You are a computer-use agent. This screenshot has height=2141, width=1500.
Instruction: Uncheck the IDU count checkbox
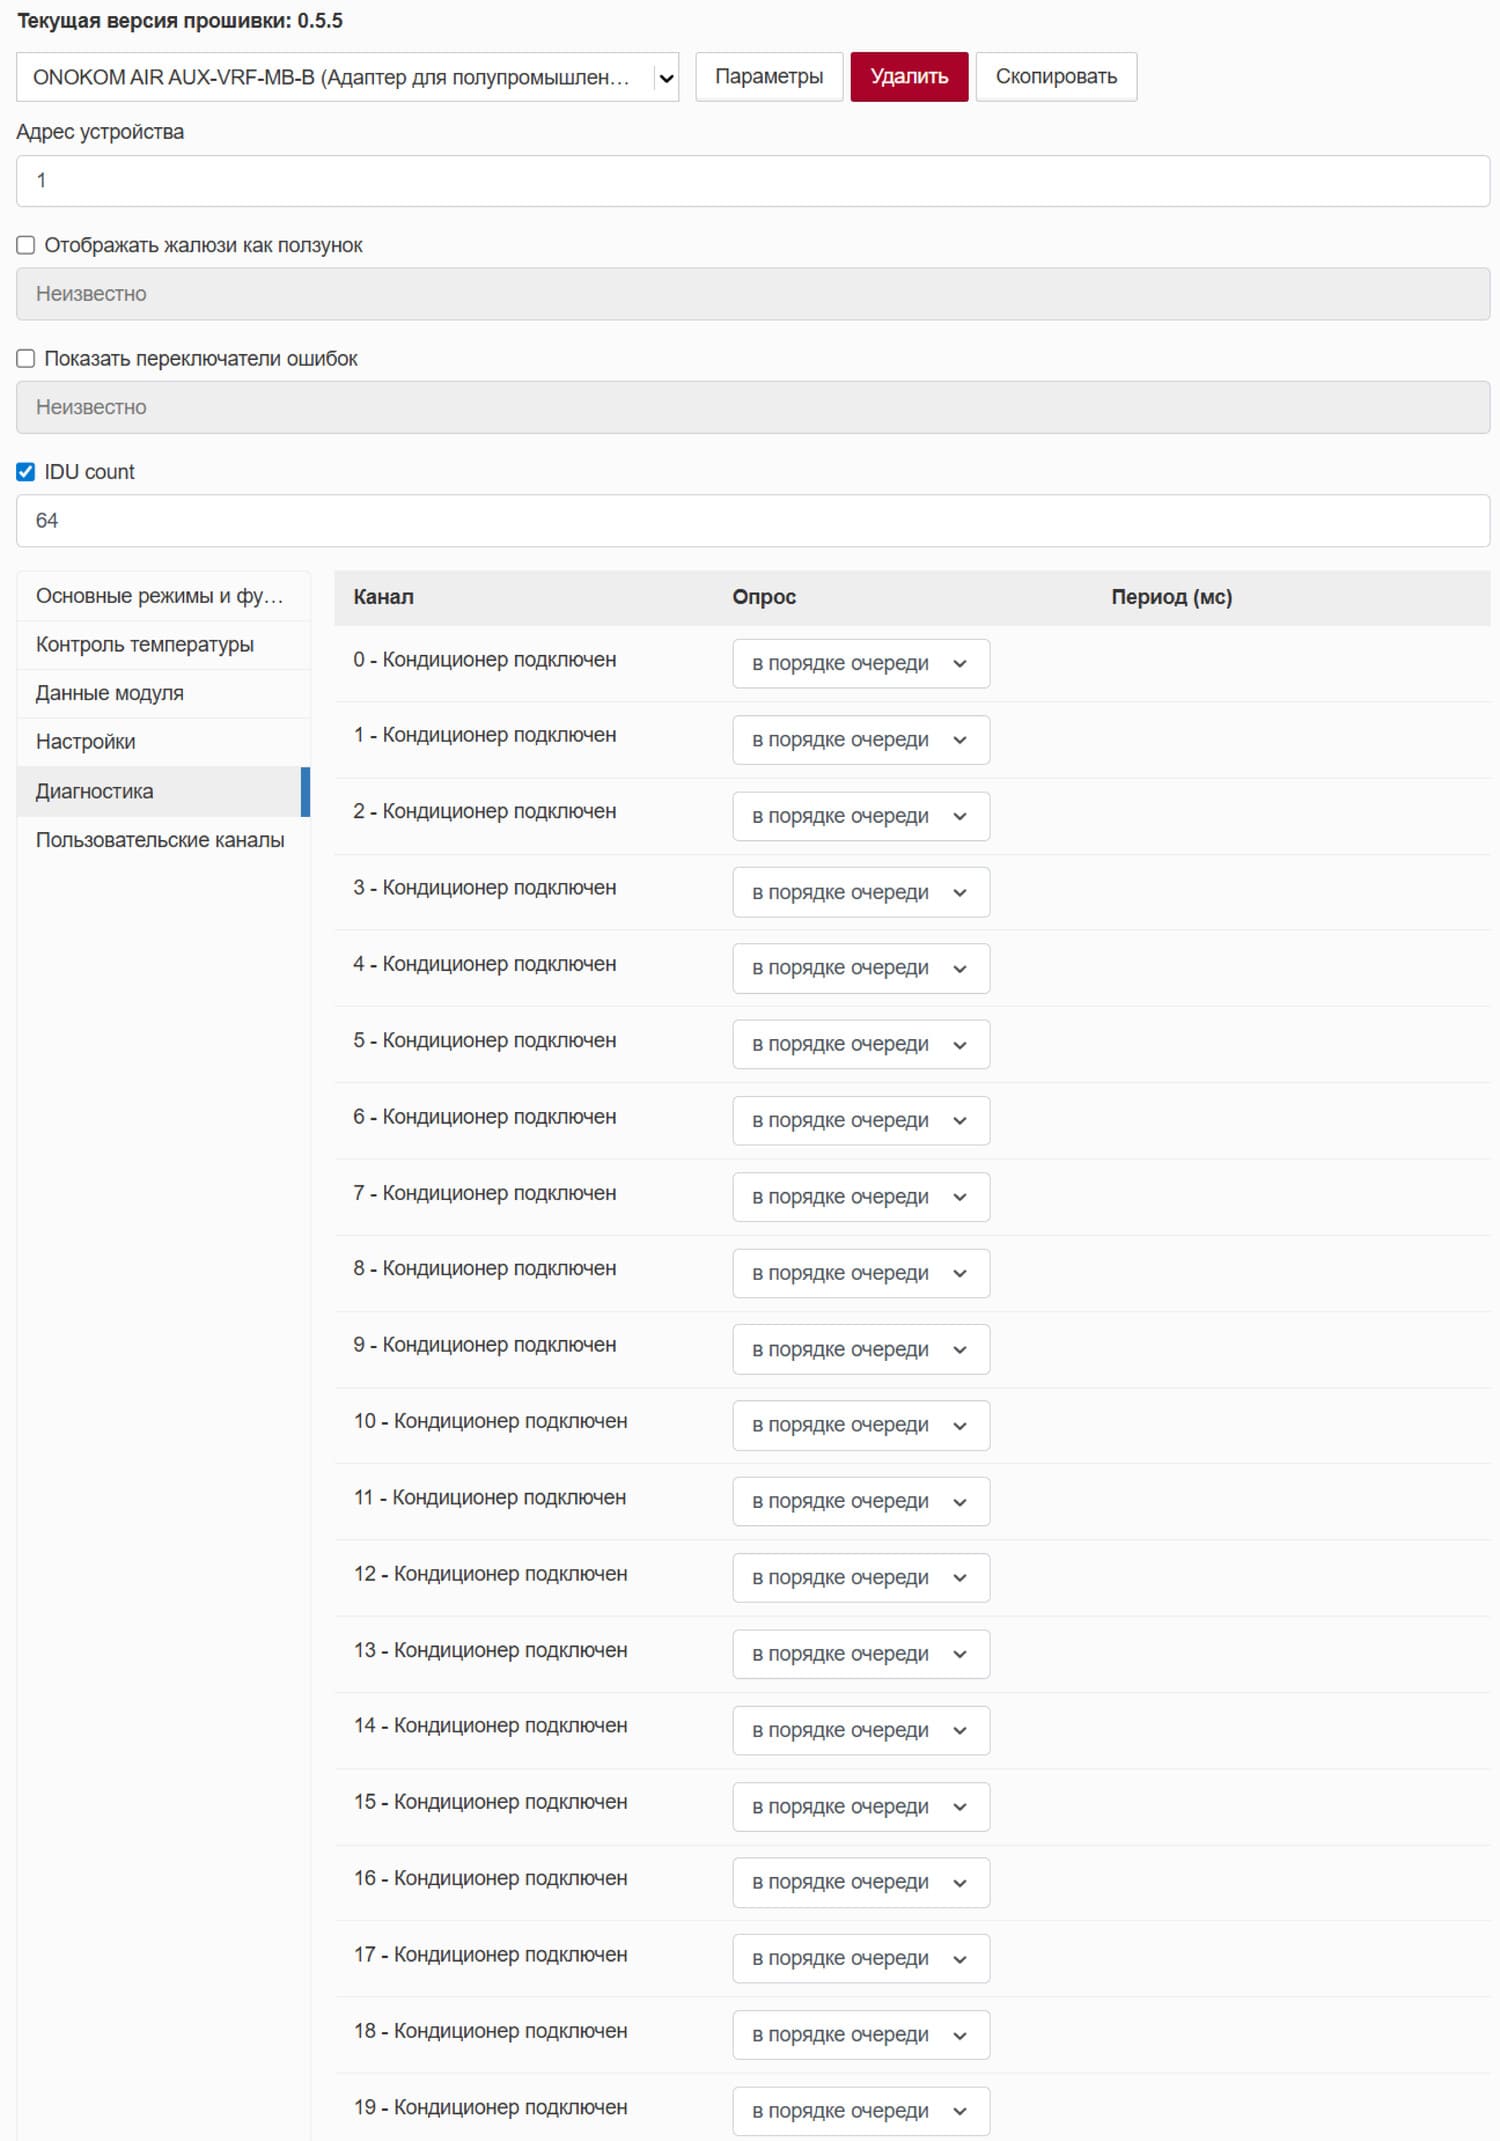(26, 472)
